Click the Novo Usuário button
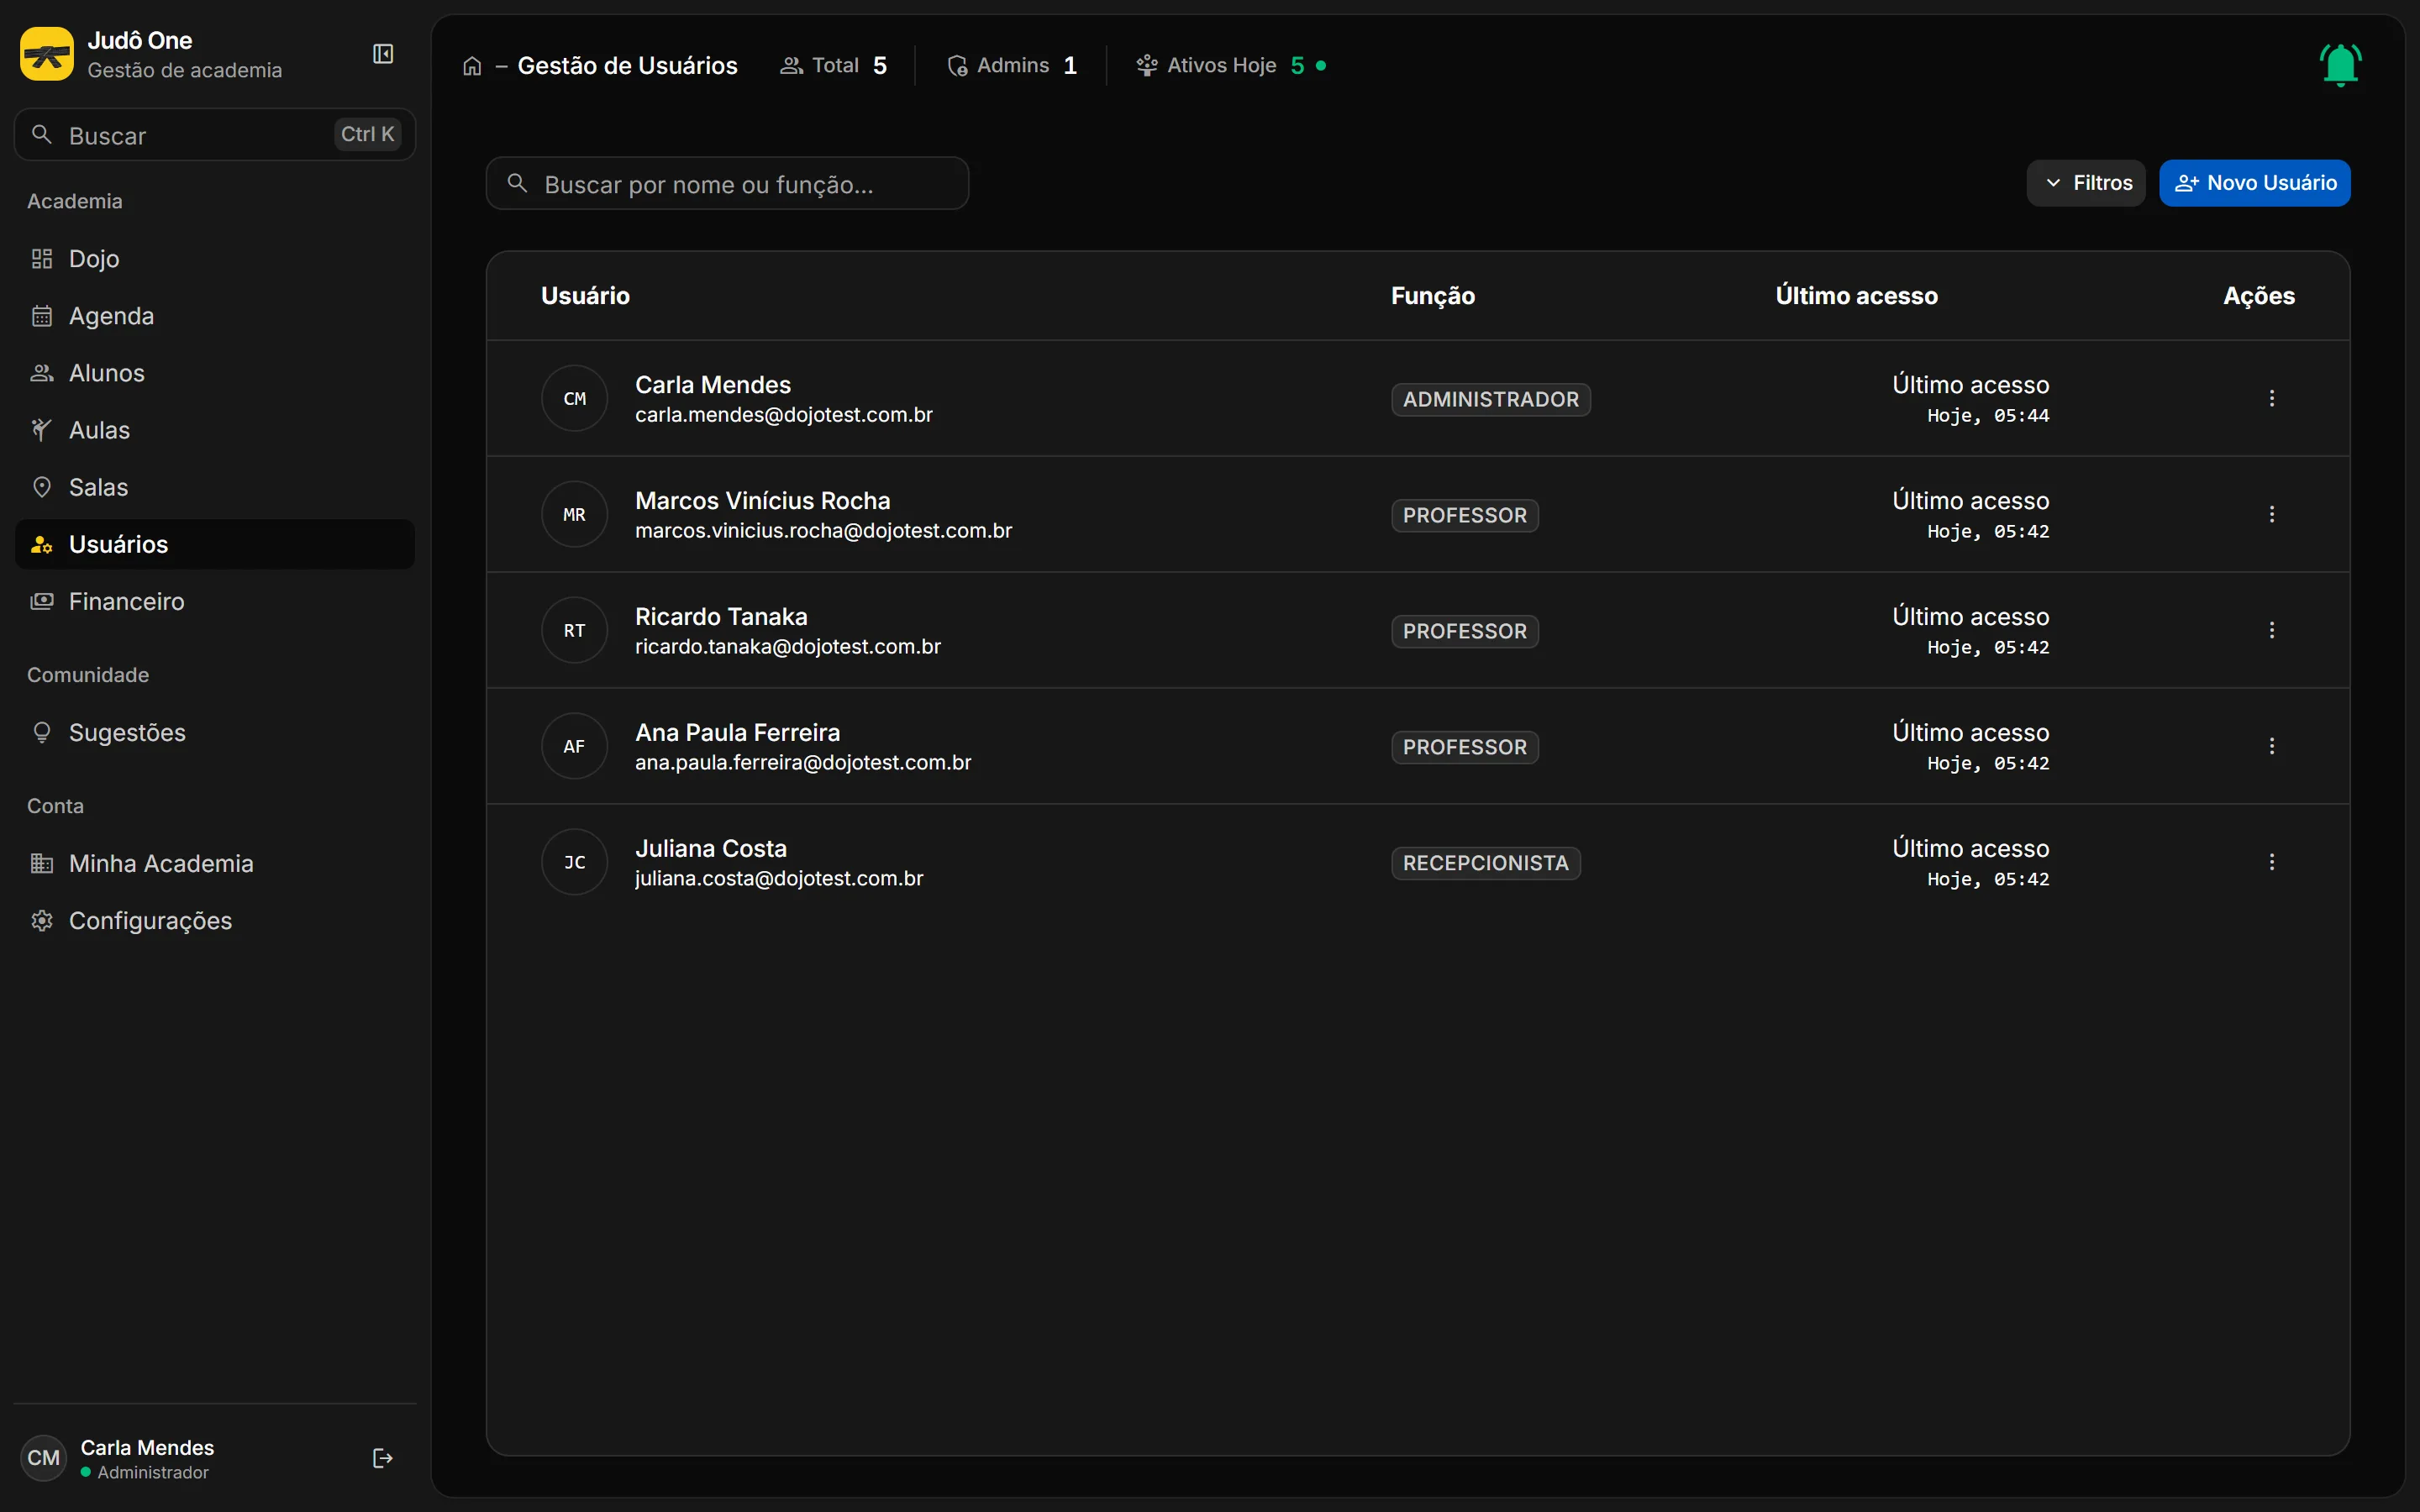Viewport: 2420px width, 1512px height. pyautogui.click(x=2255, y=183)
